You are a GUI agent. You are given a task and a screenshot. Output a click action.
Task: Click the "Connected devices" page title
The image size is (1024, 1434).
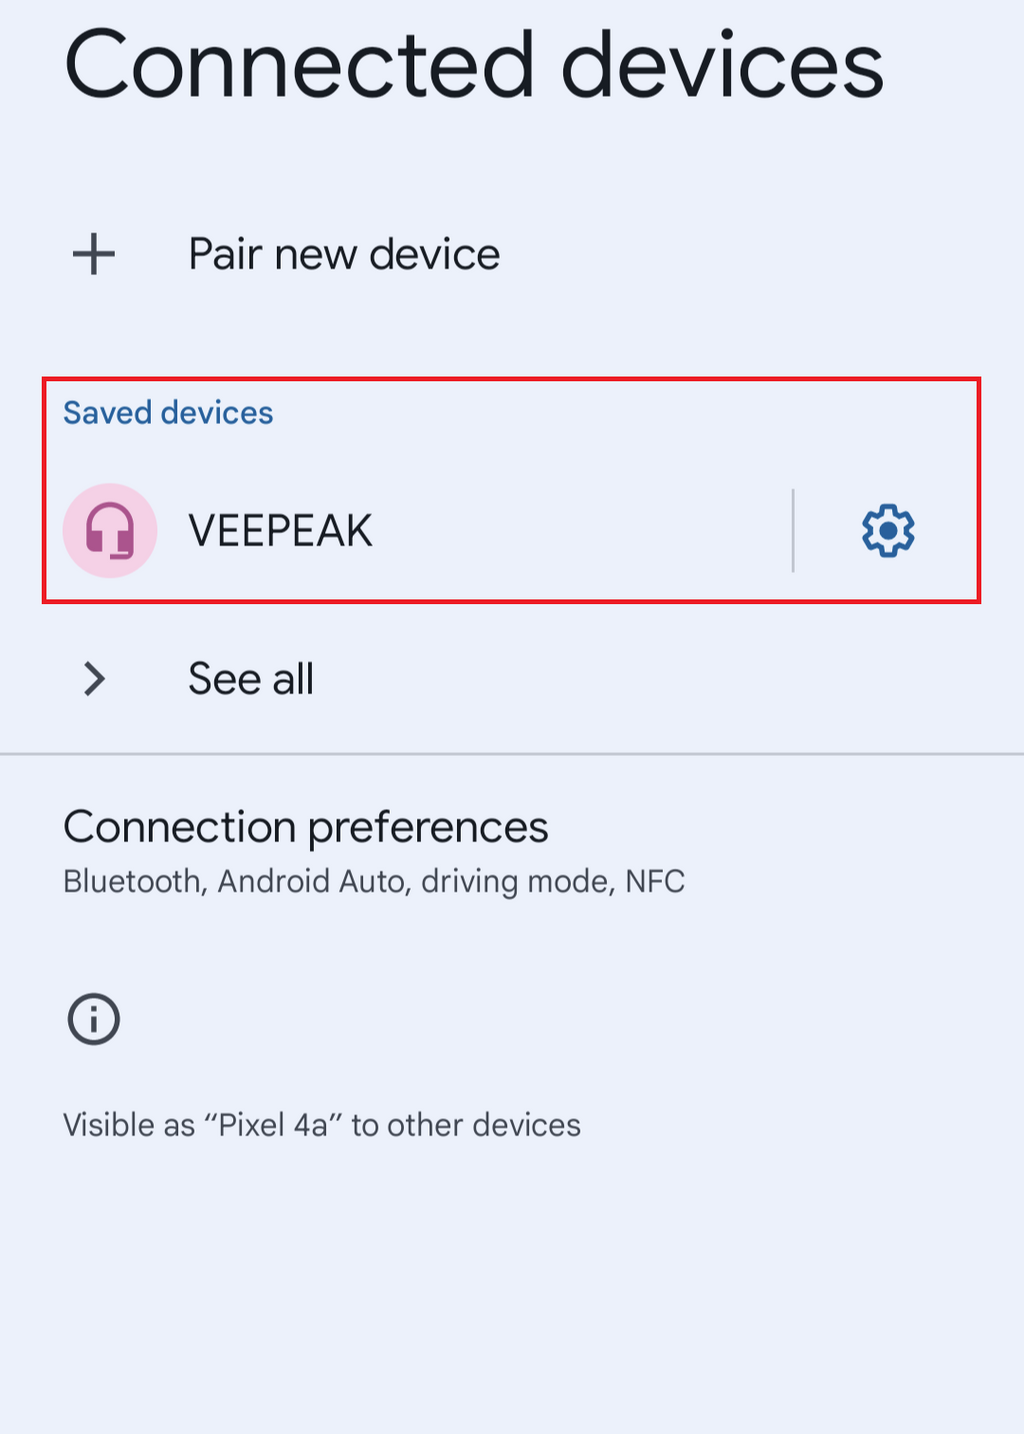pos(473,66)
